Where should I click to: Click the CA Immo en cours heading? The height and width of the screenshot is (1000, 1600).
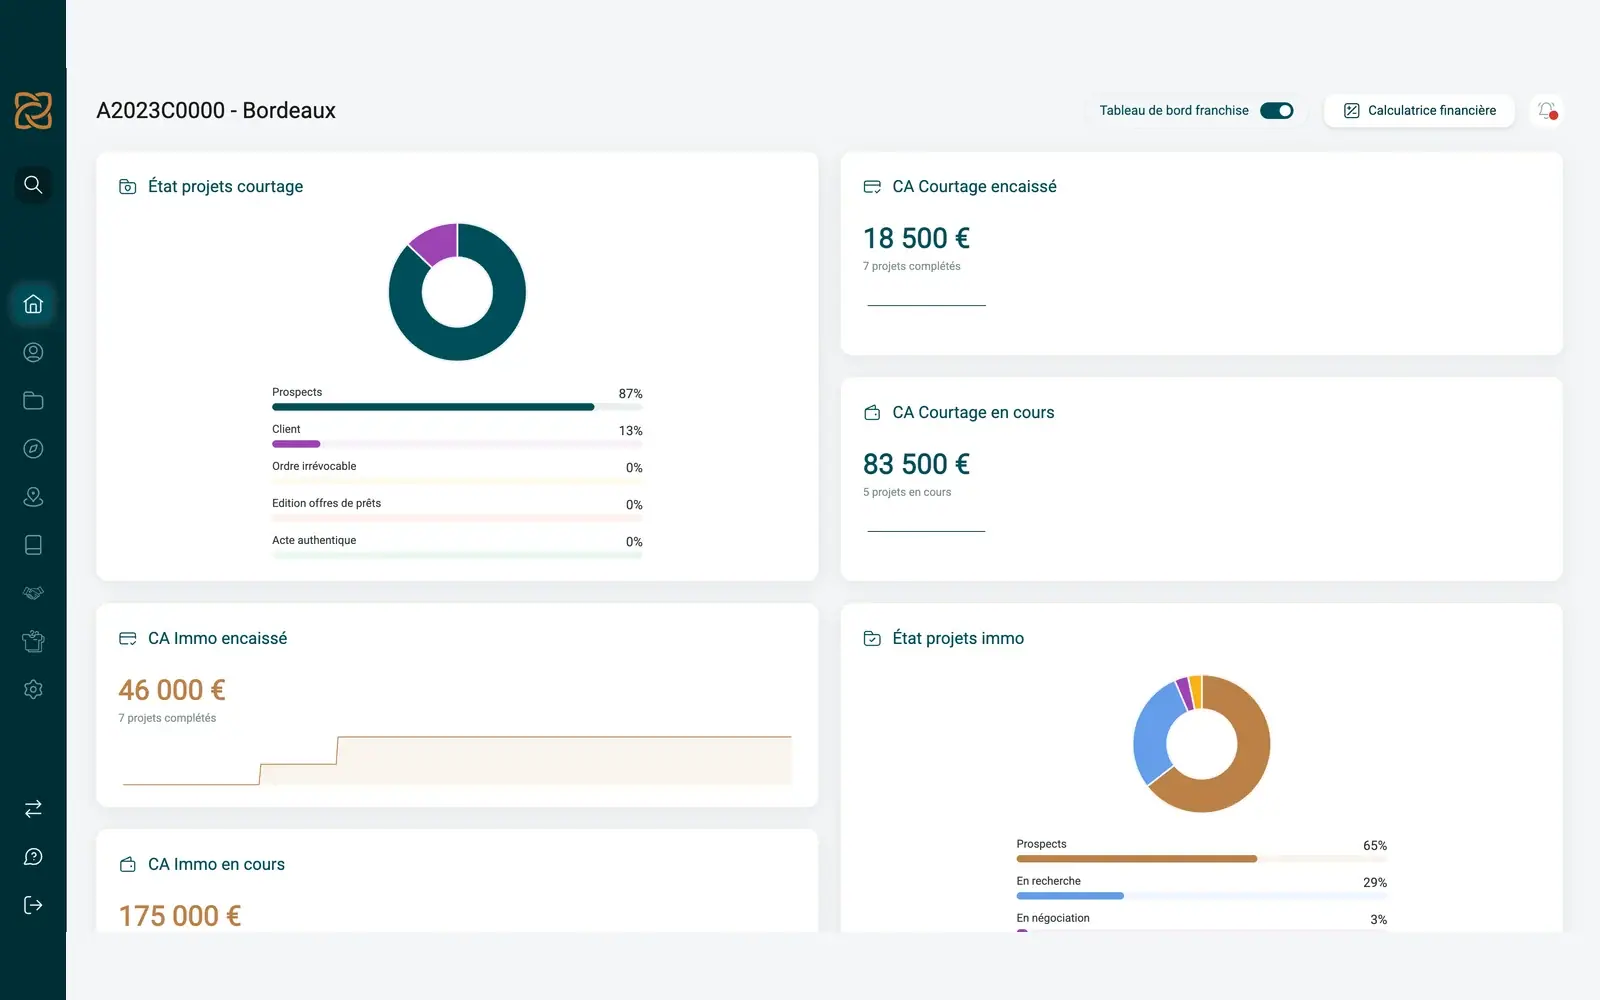tap(216, 864)
